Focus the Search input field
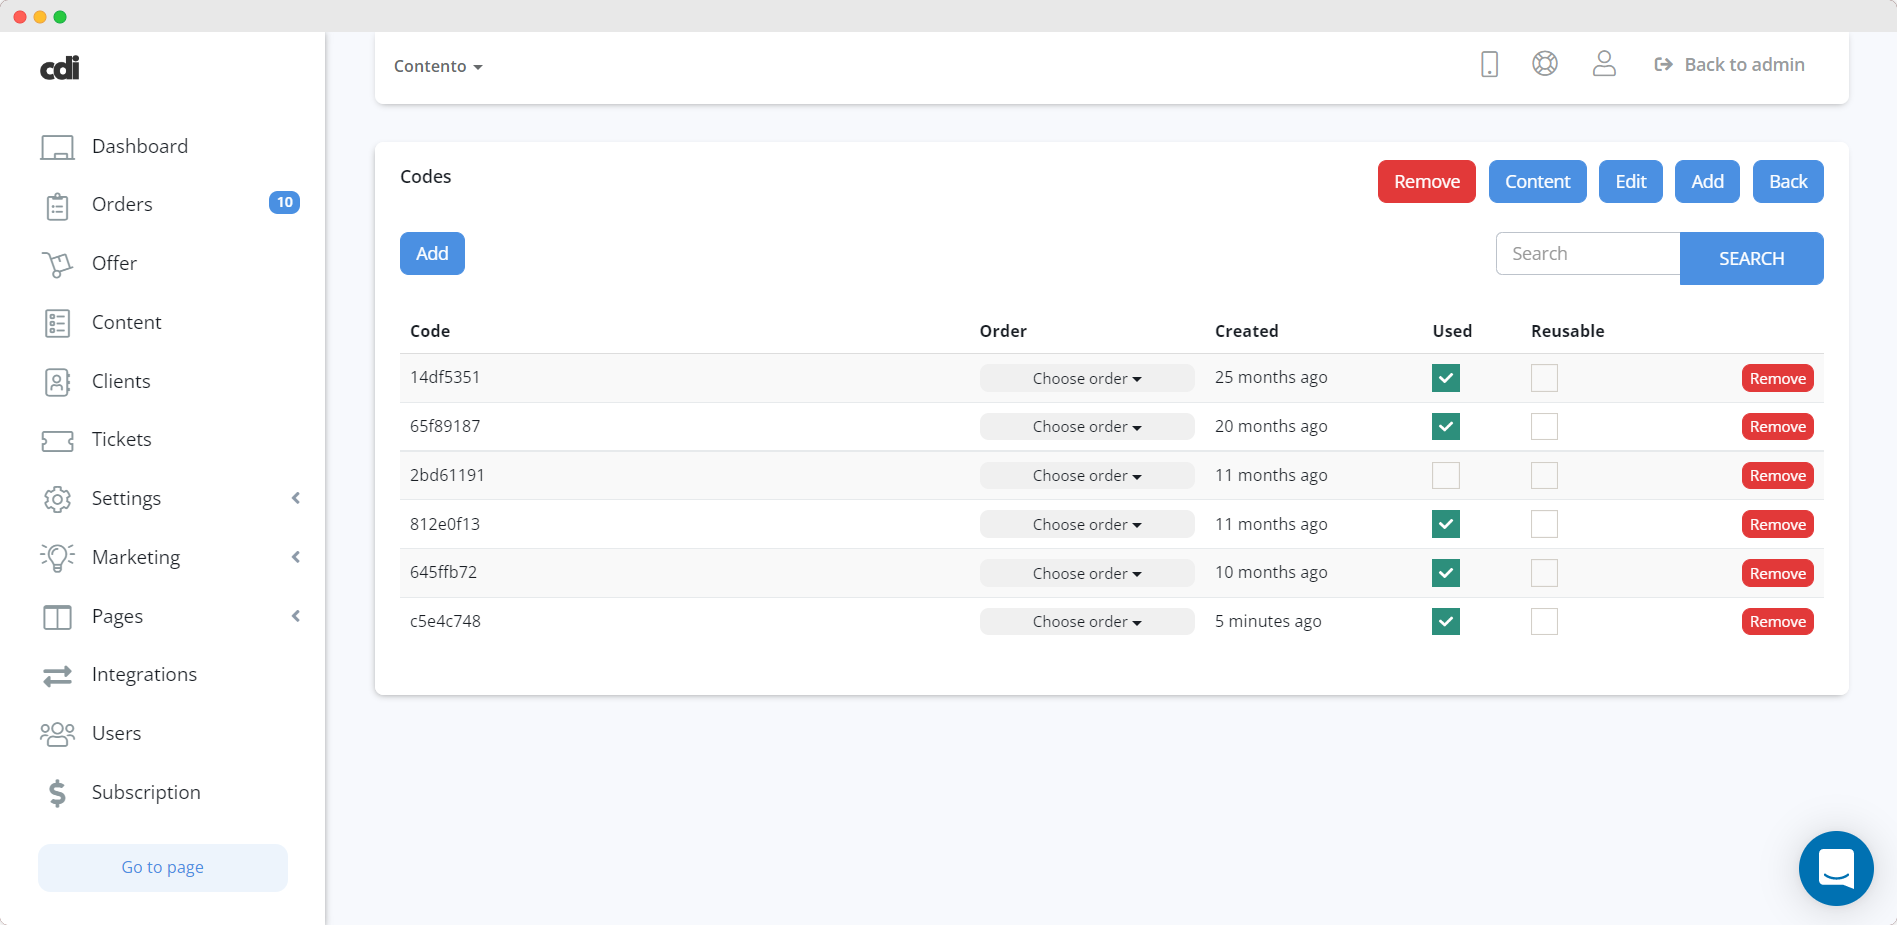 (1588, 254)
